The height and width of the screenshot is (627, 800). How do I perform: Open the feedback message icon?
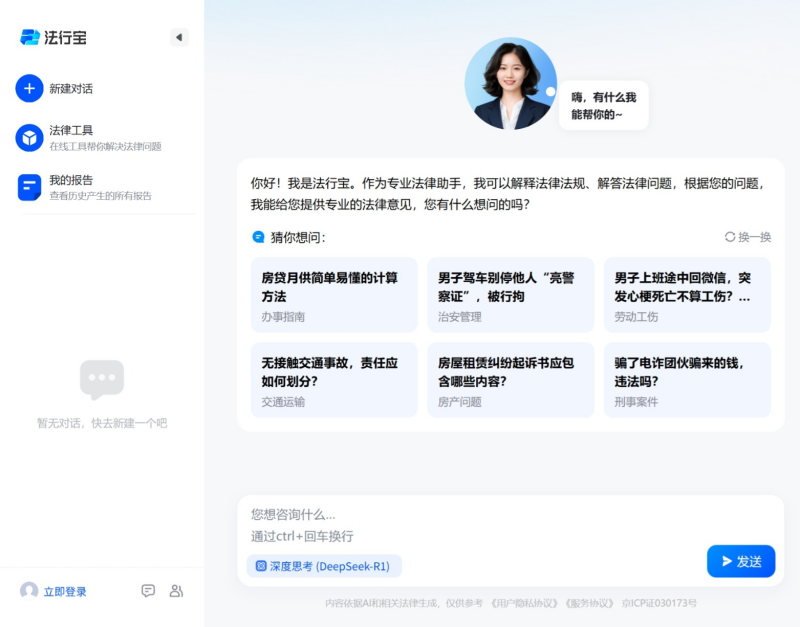tap(148, 591)
